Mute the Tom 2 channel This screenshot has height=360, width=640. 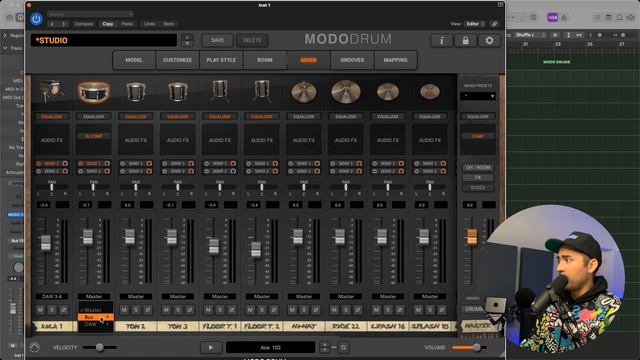(x=124, y=310)
